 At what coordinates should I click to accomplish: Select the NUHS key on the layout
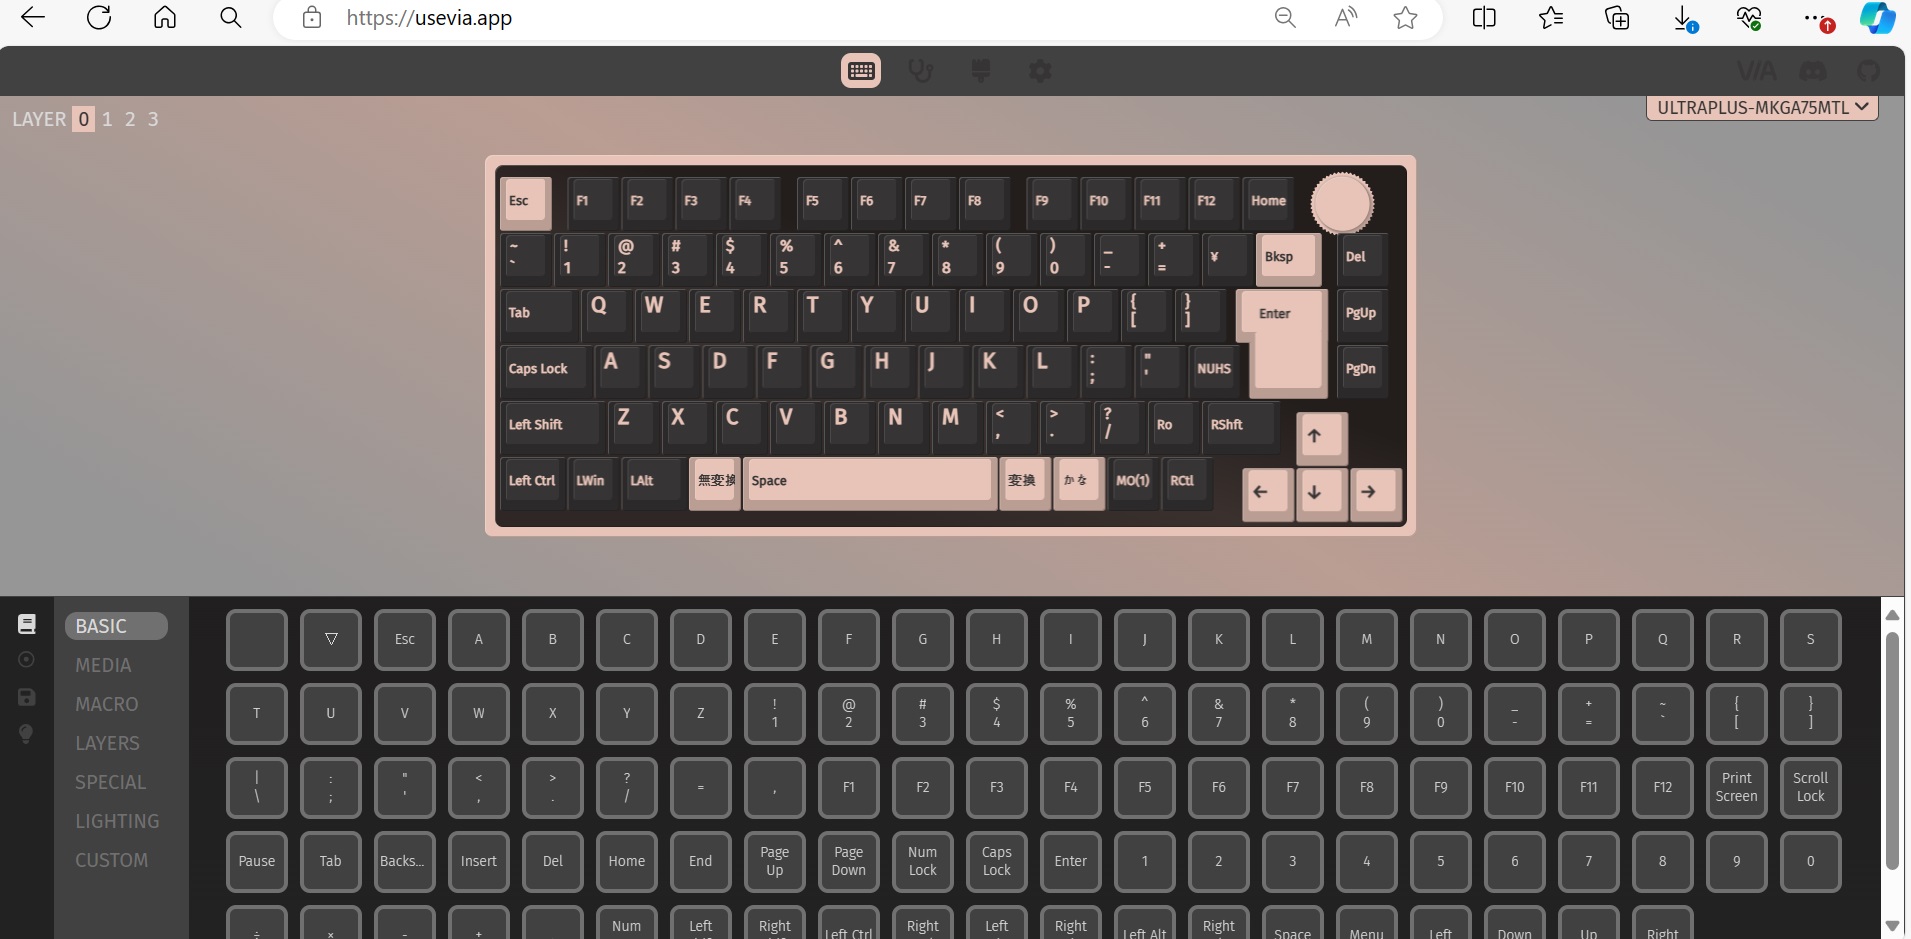click(x=1214, y=370)
